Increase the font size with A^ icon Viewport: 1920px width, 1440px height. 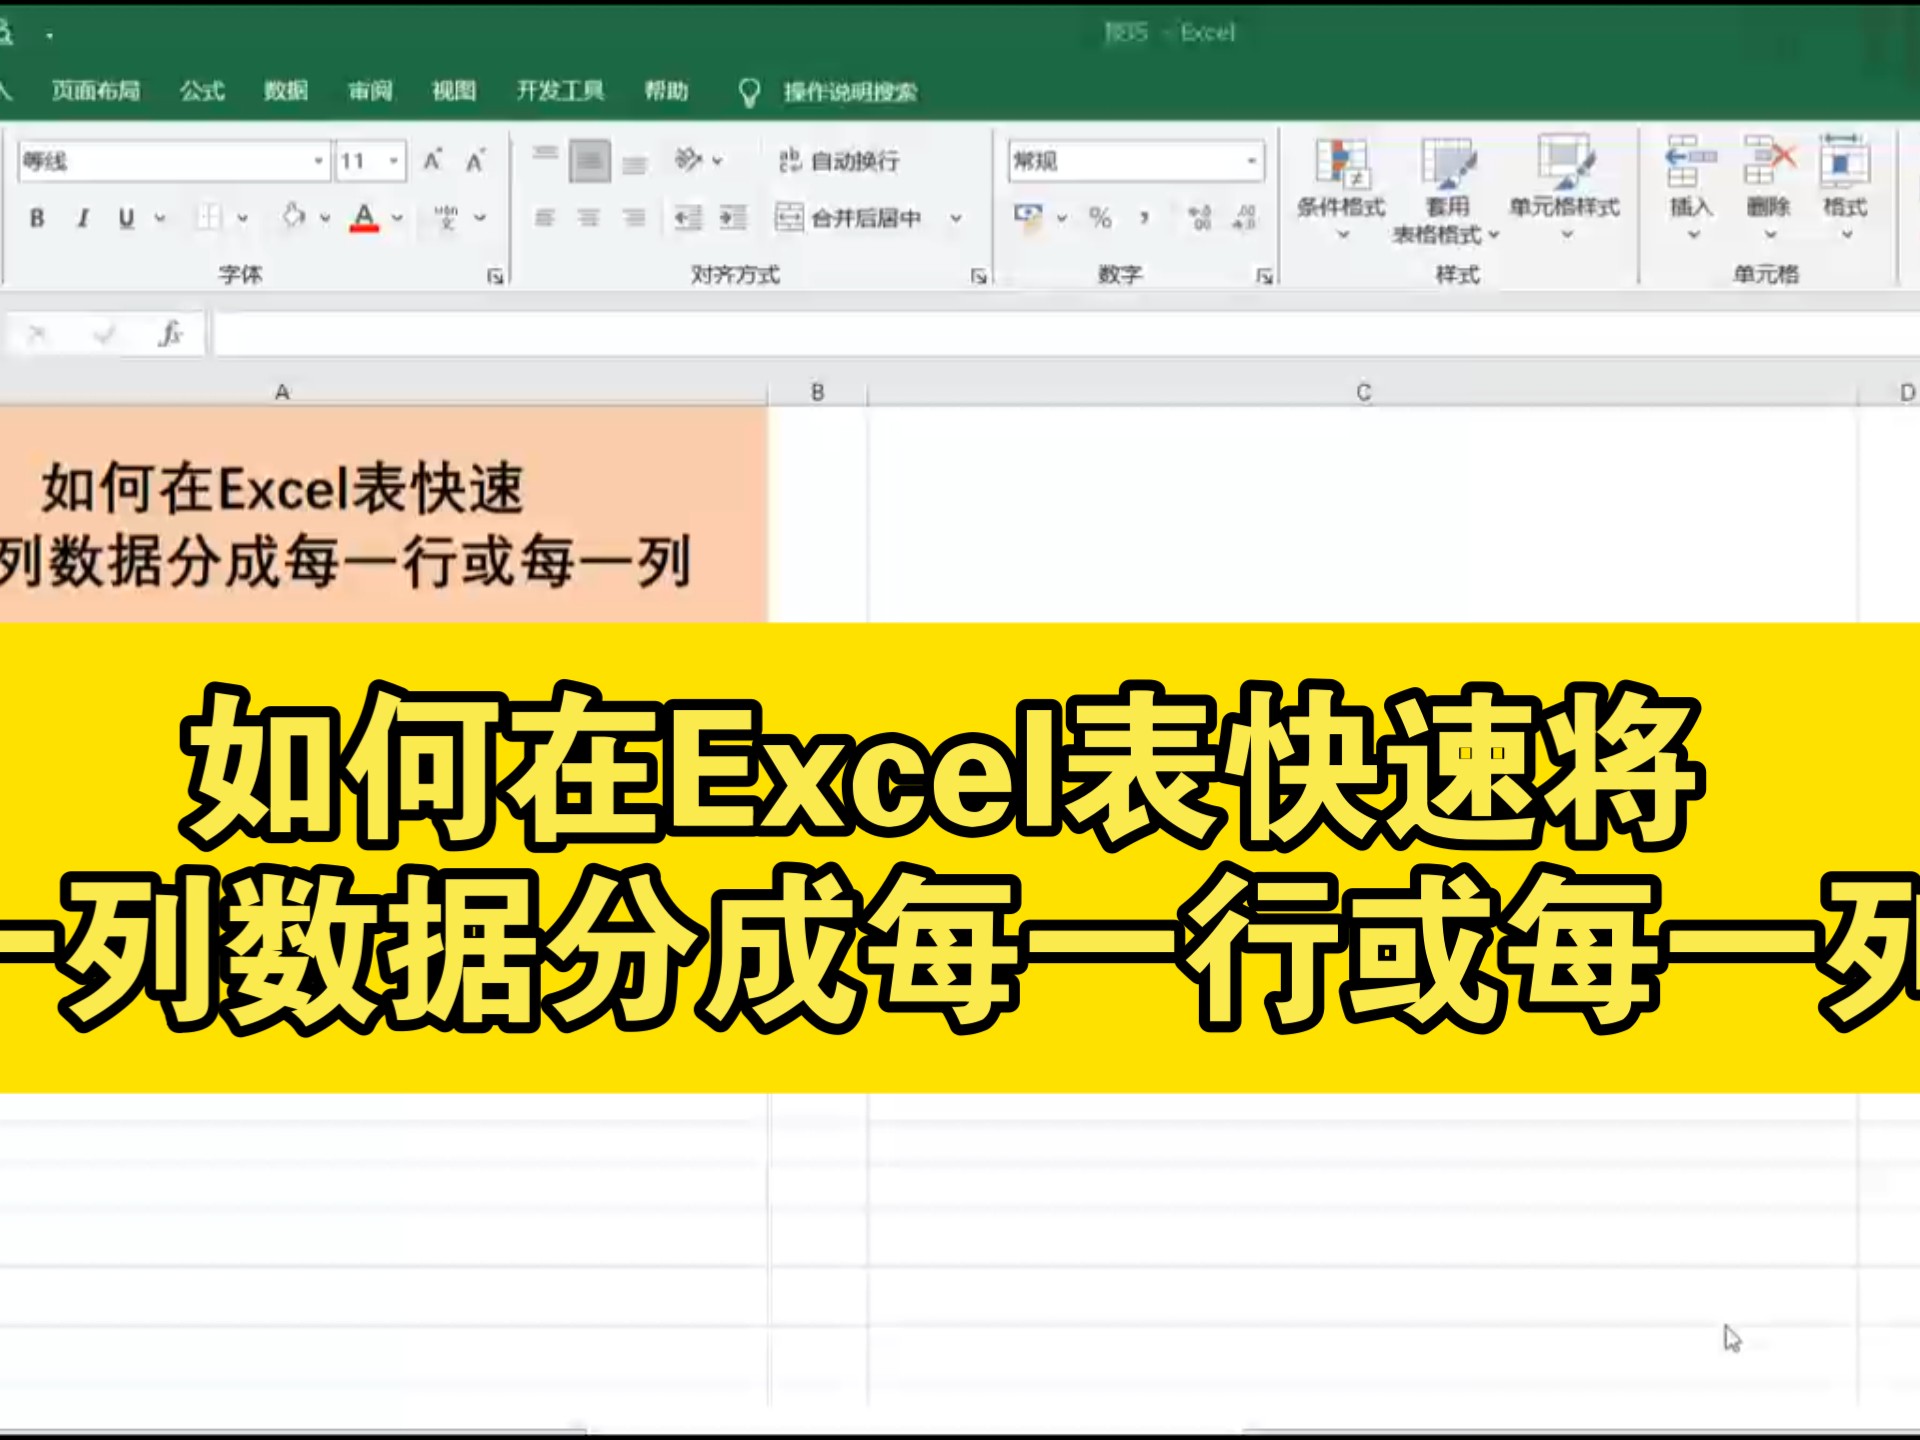433,160
